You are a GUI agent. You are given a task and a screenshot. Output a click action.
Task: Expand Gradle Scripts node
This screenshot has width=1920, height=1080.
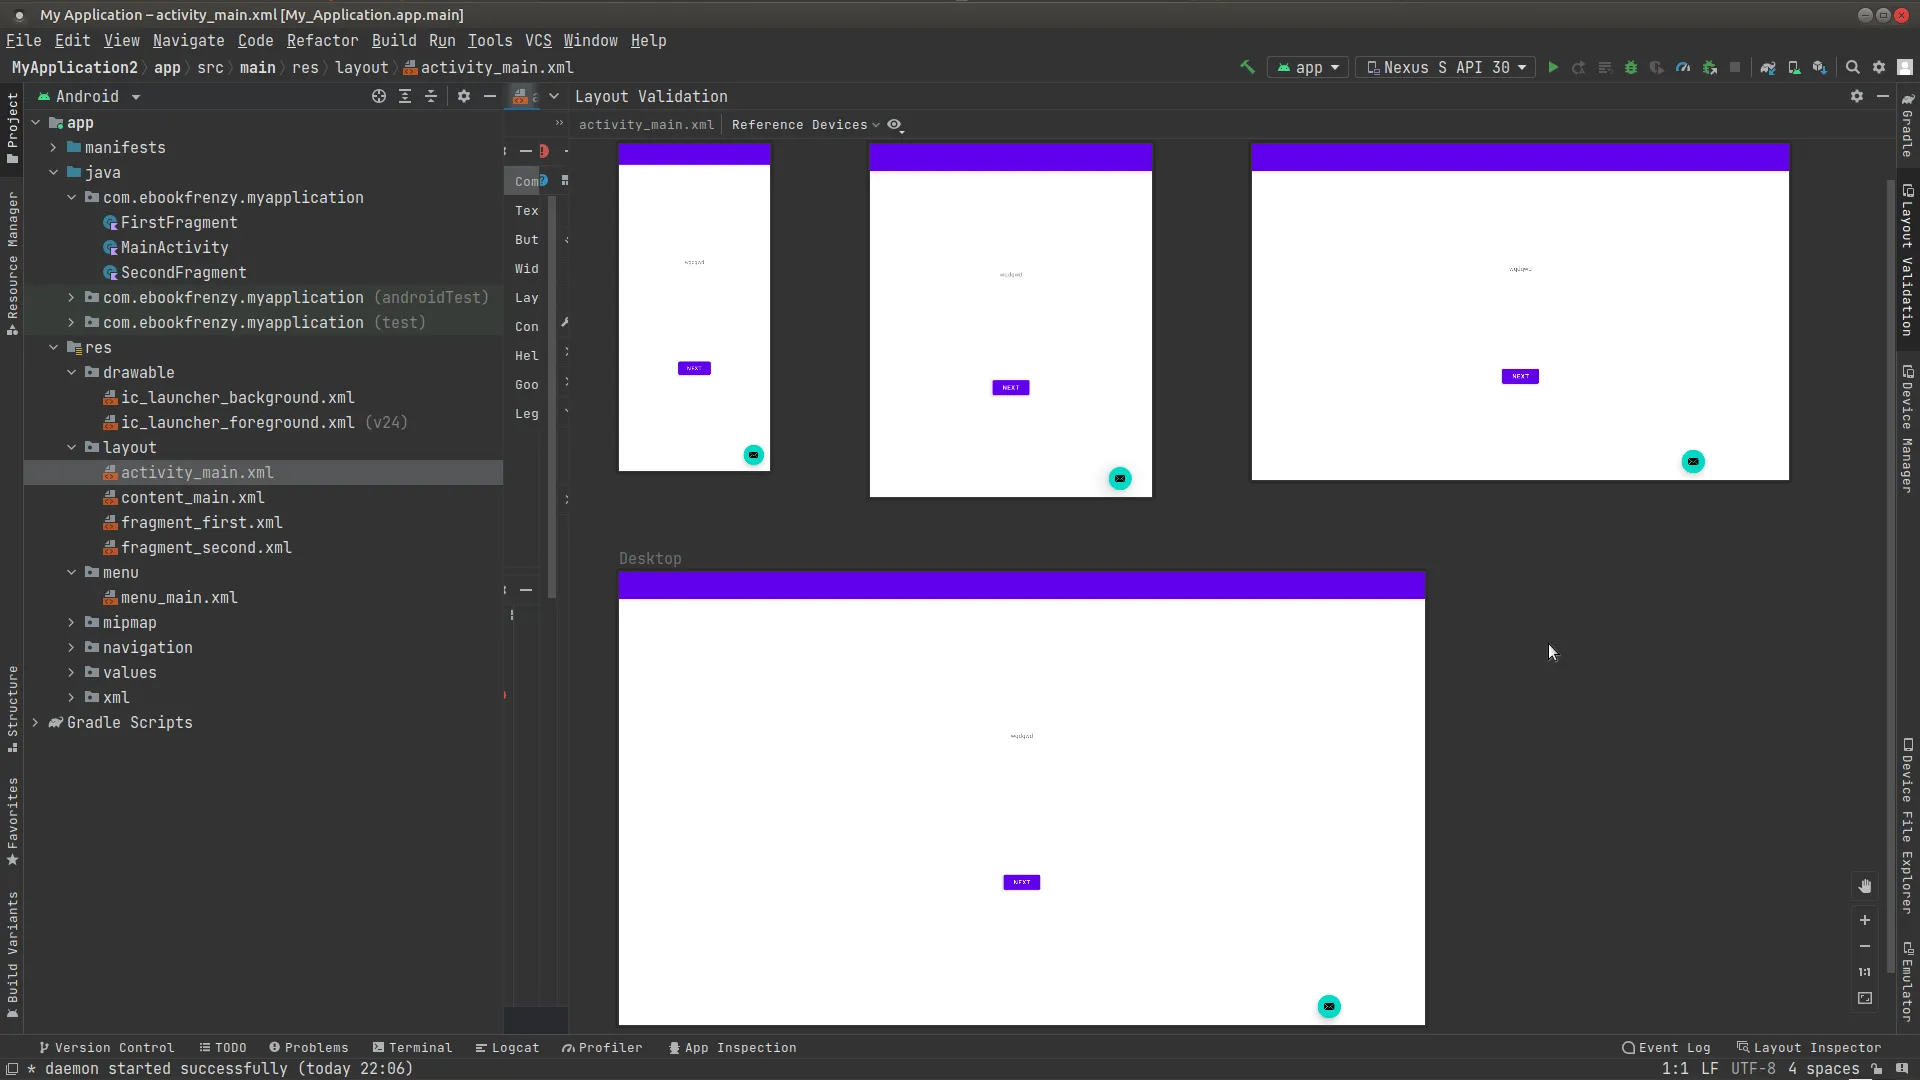tap(35, 722)
